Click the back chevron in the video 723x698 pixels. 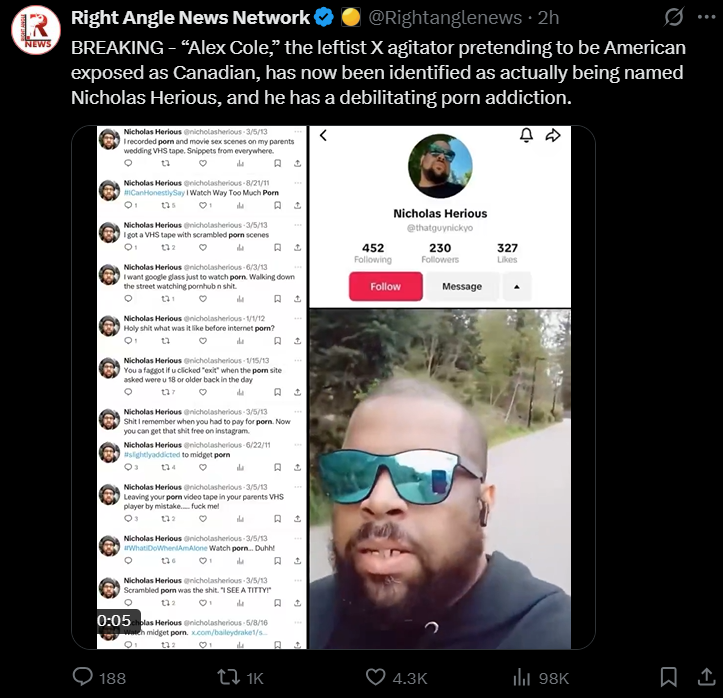323,135
